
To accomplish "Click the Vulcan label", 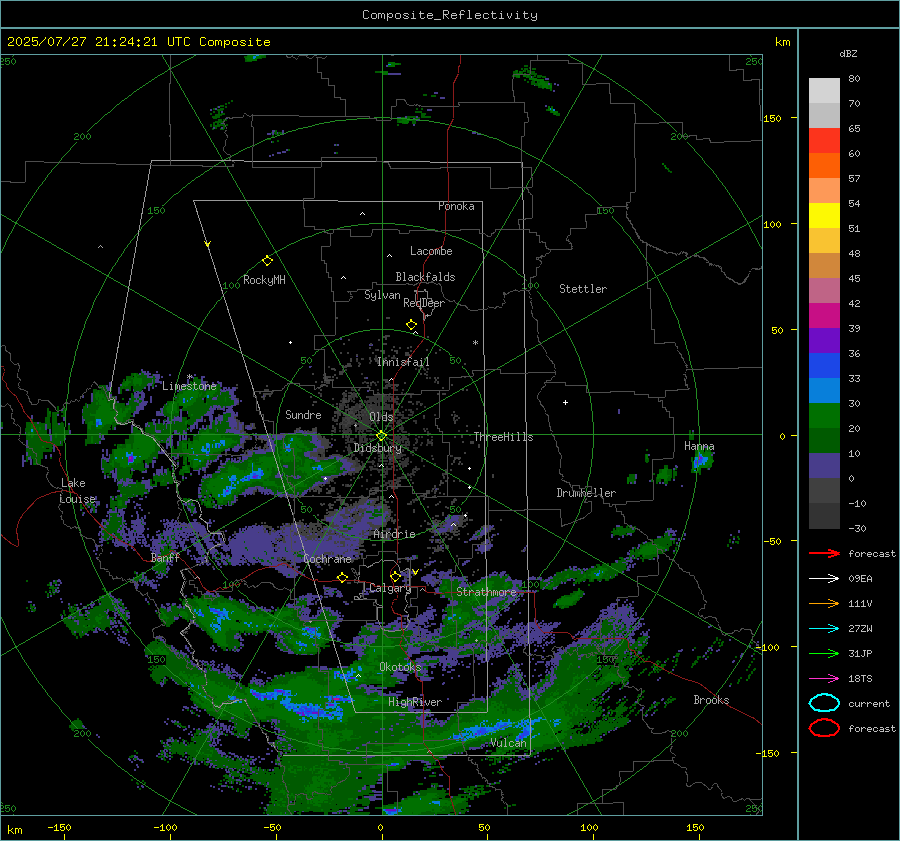I will coord(508,743).
